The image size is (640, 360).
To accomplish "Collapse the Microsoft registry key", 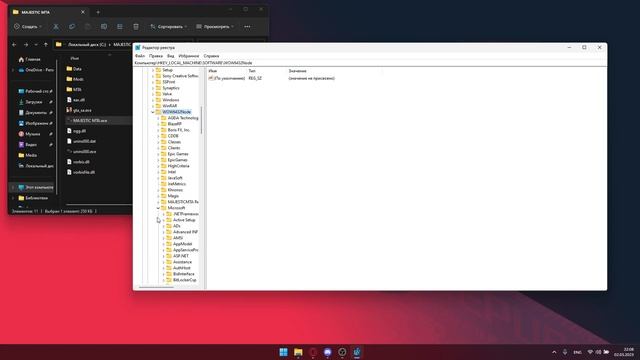I will 158,208.
